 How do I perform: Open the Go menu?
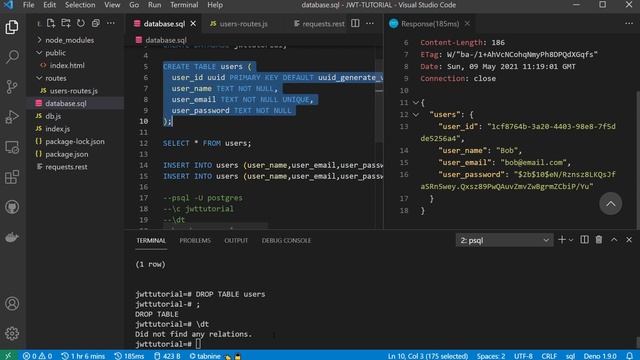(x=134, y=5)
